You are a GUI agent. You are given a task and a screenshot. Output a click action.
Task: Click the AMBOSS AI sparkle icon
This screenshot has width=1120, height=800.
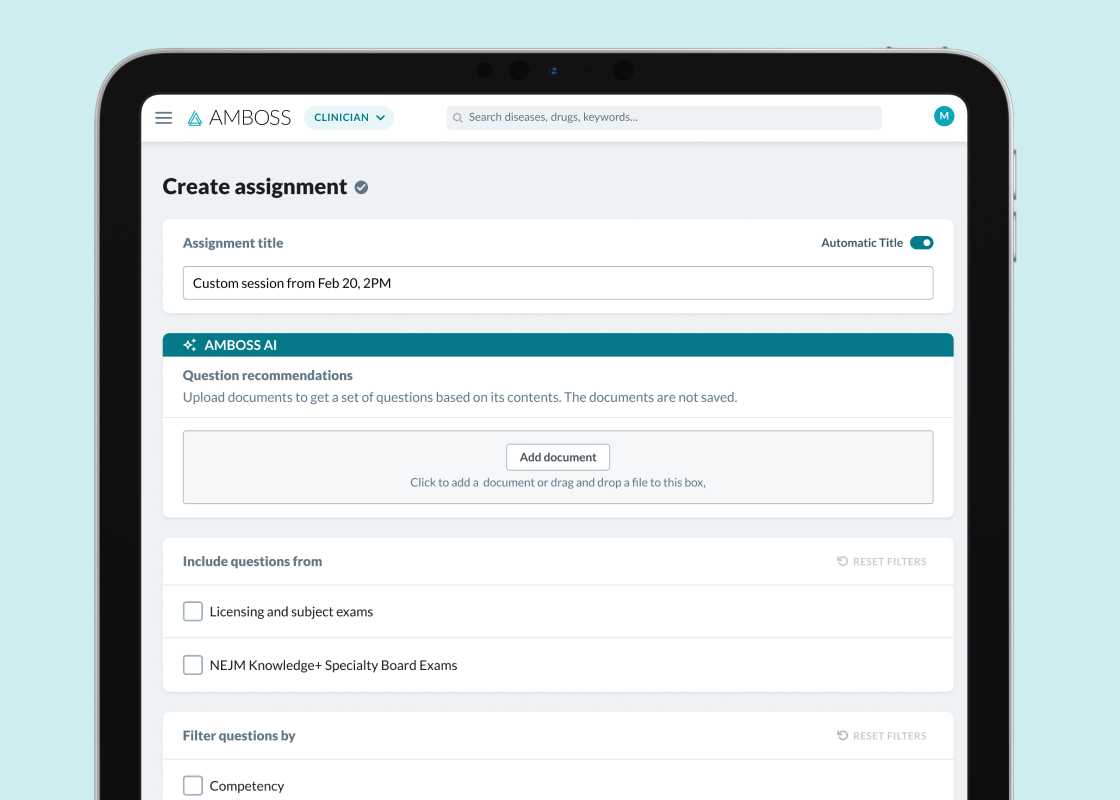189,345
